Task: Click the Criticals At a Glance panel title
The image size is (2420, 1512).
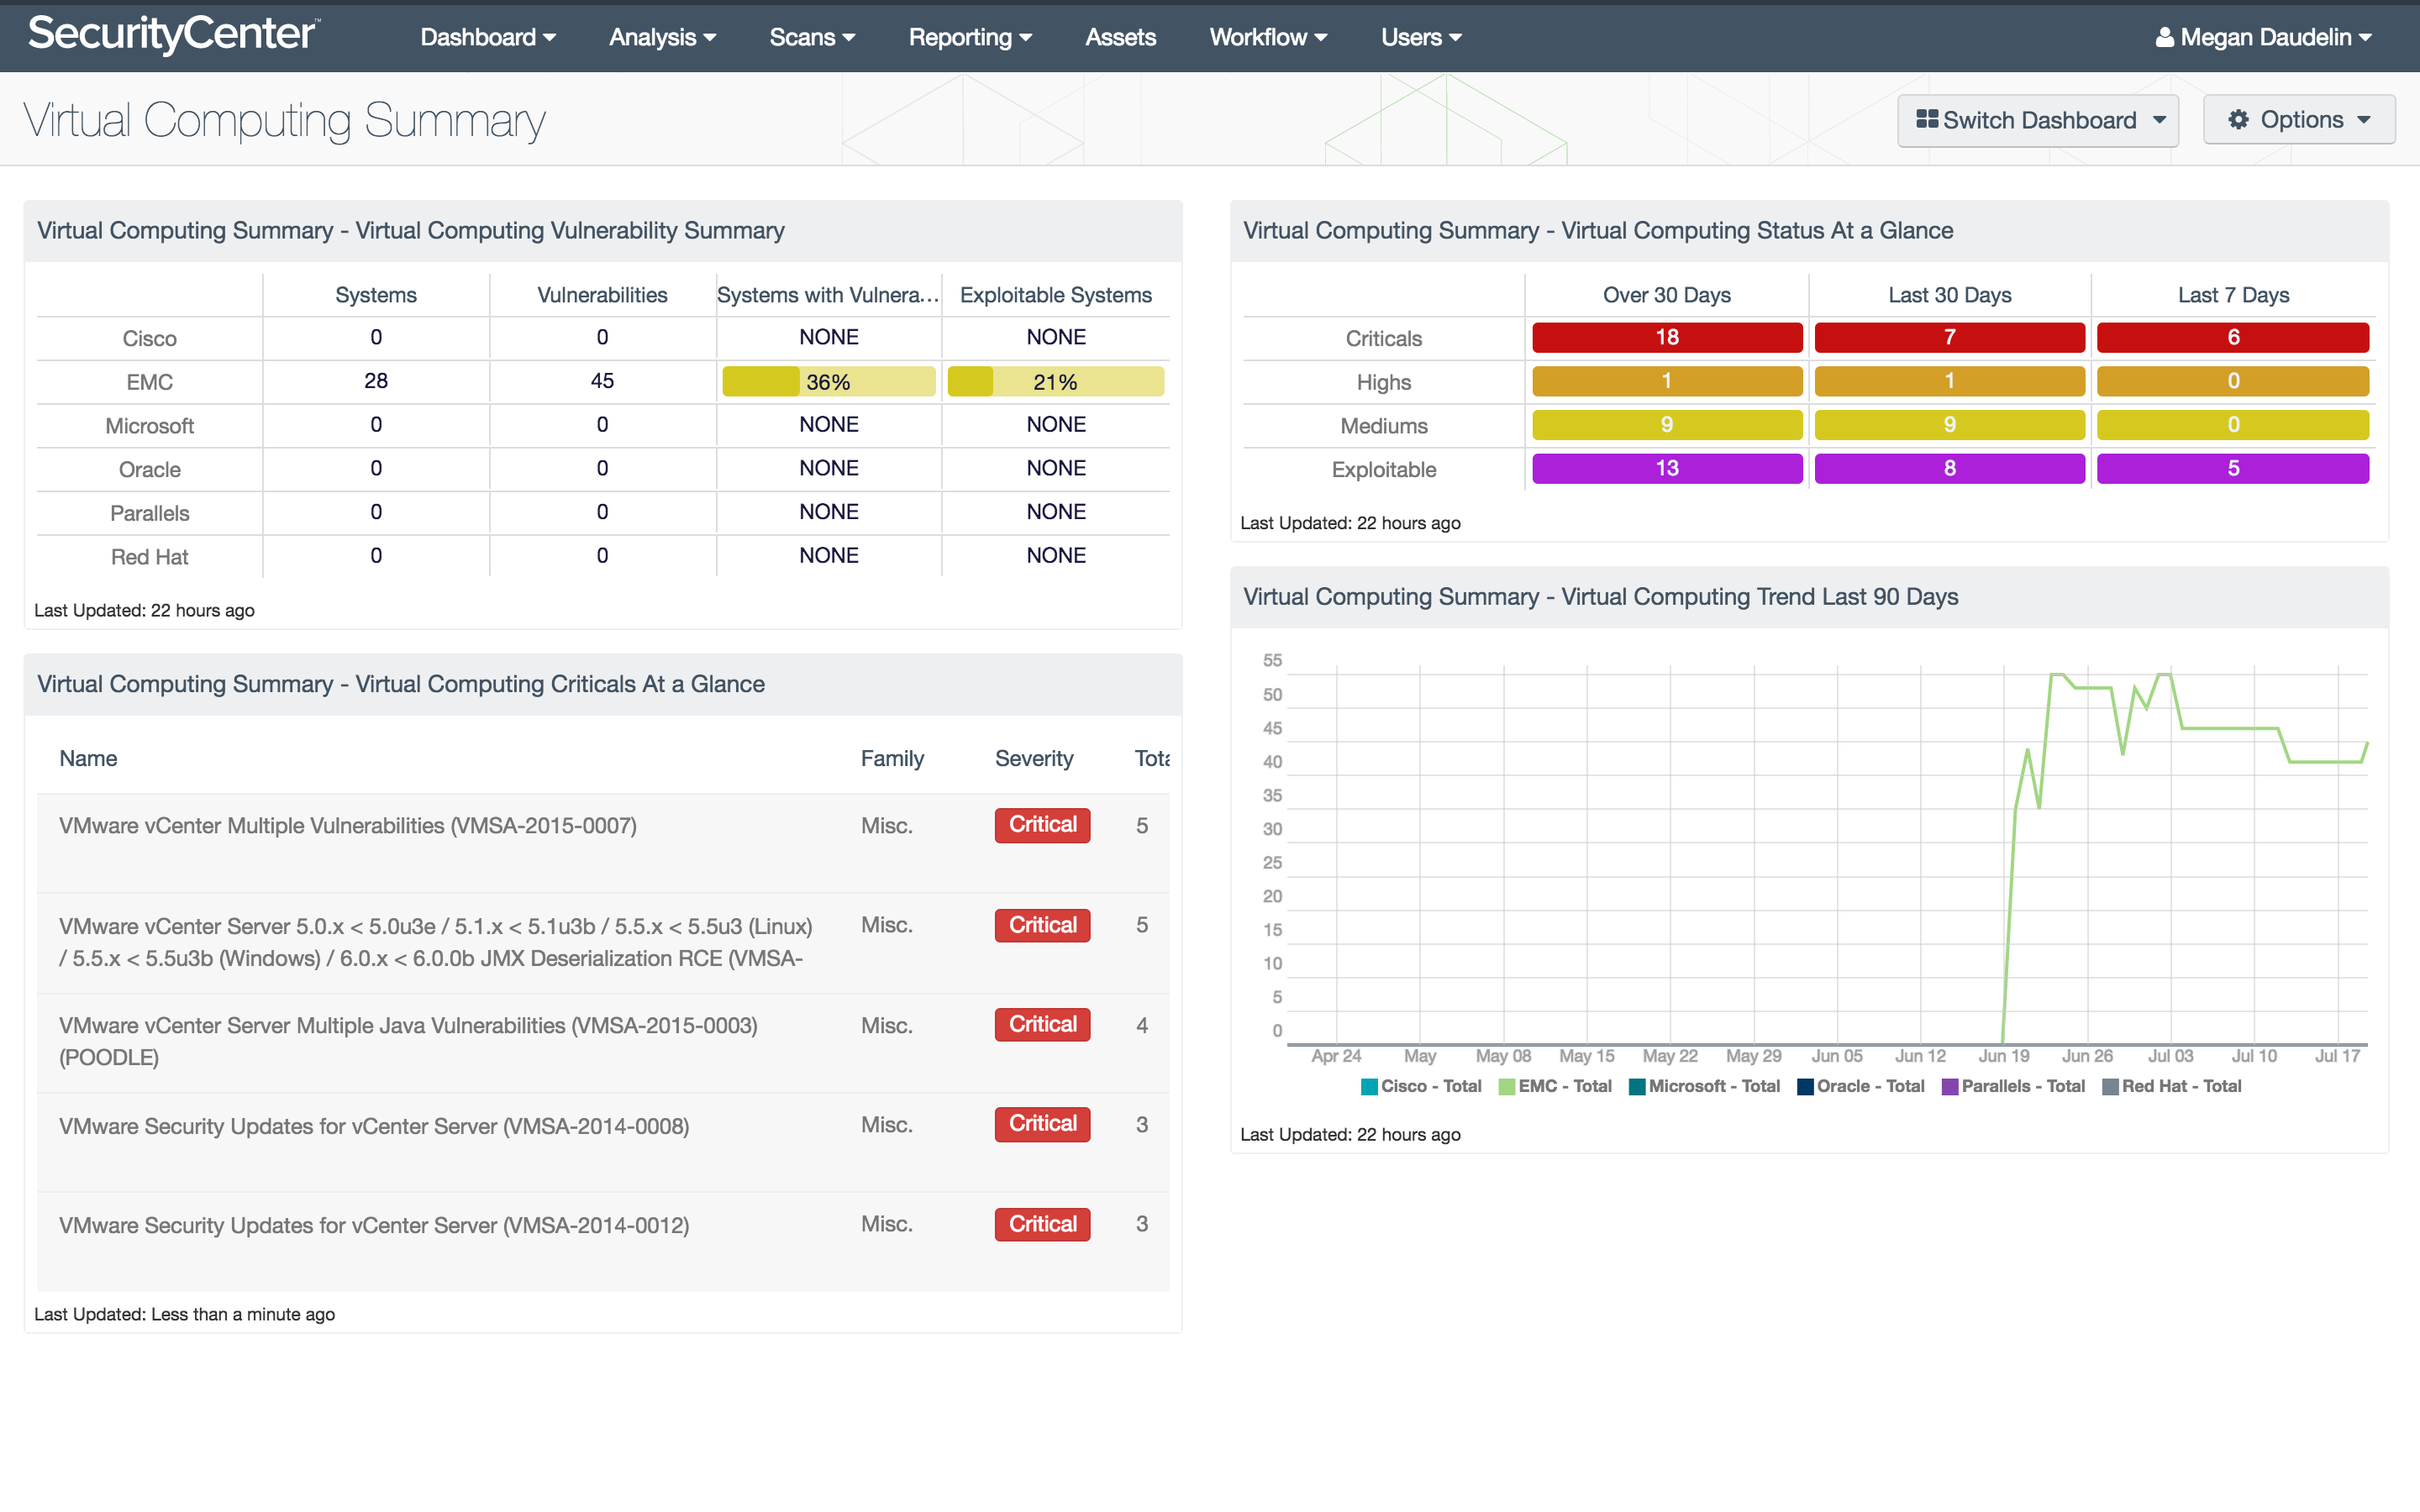Action: (x=401, y=684)
